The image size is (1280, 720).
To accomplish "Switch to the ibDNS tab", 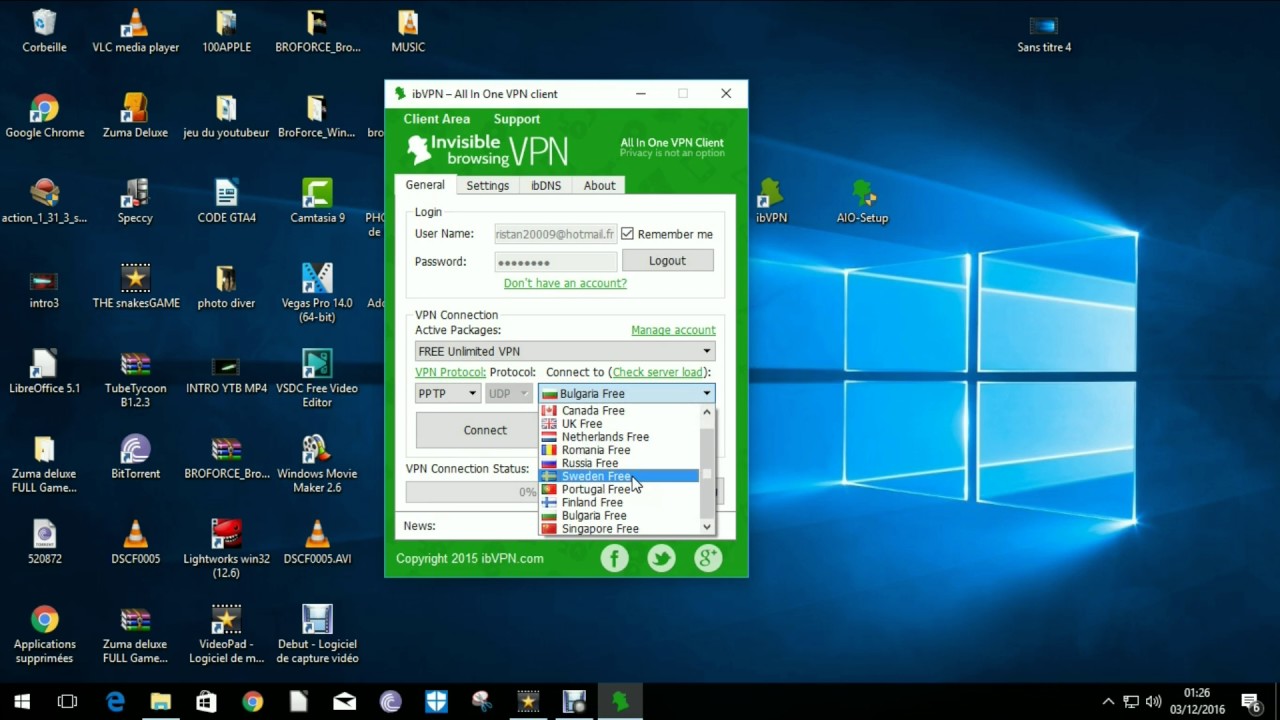I will 546,186.
